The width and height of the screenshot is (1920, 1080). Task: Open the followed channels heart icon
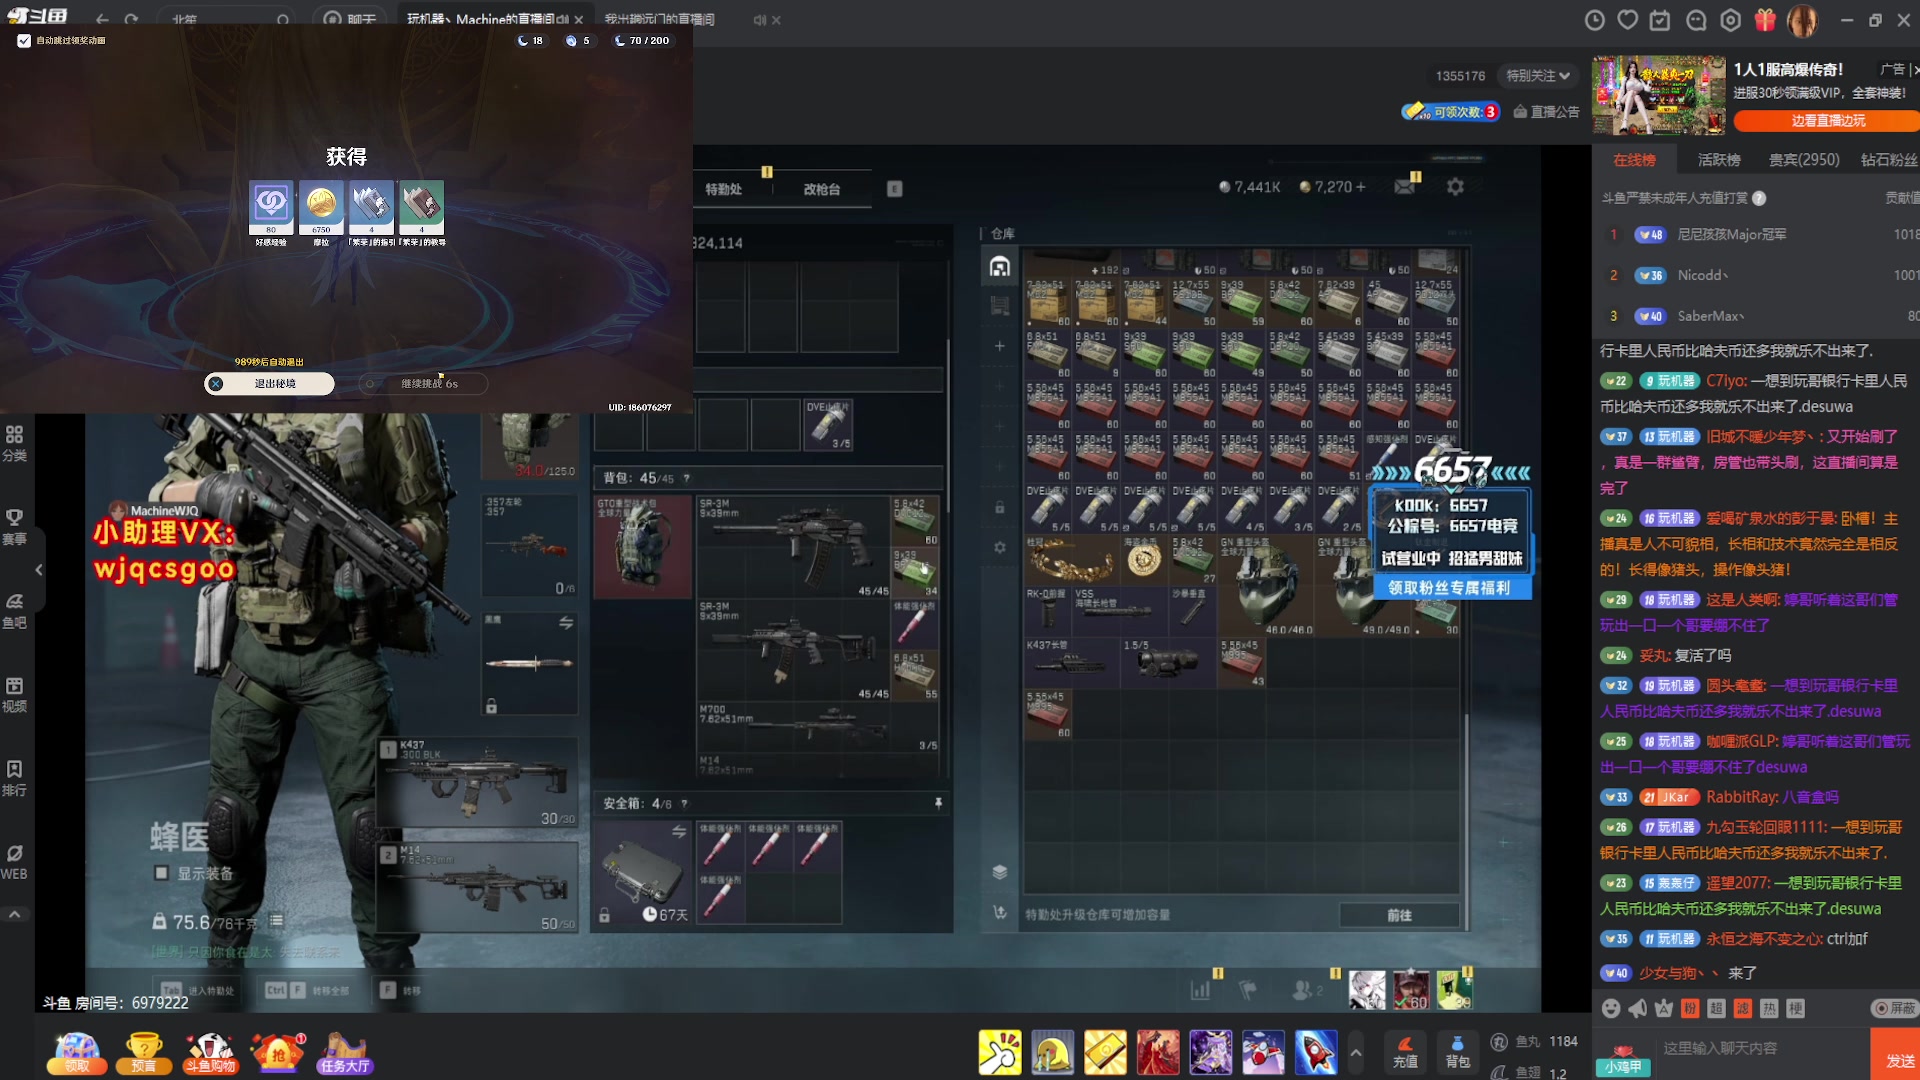click(x=1628, y=20)
